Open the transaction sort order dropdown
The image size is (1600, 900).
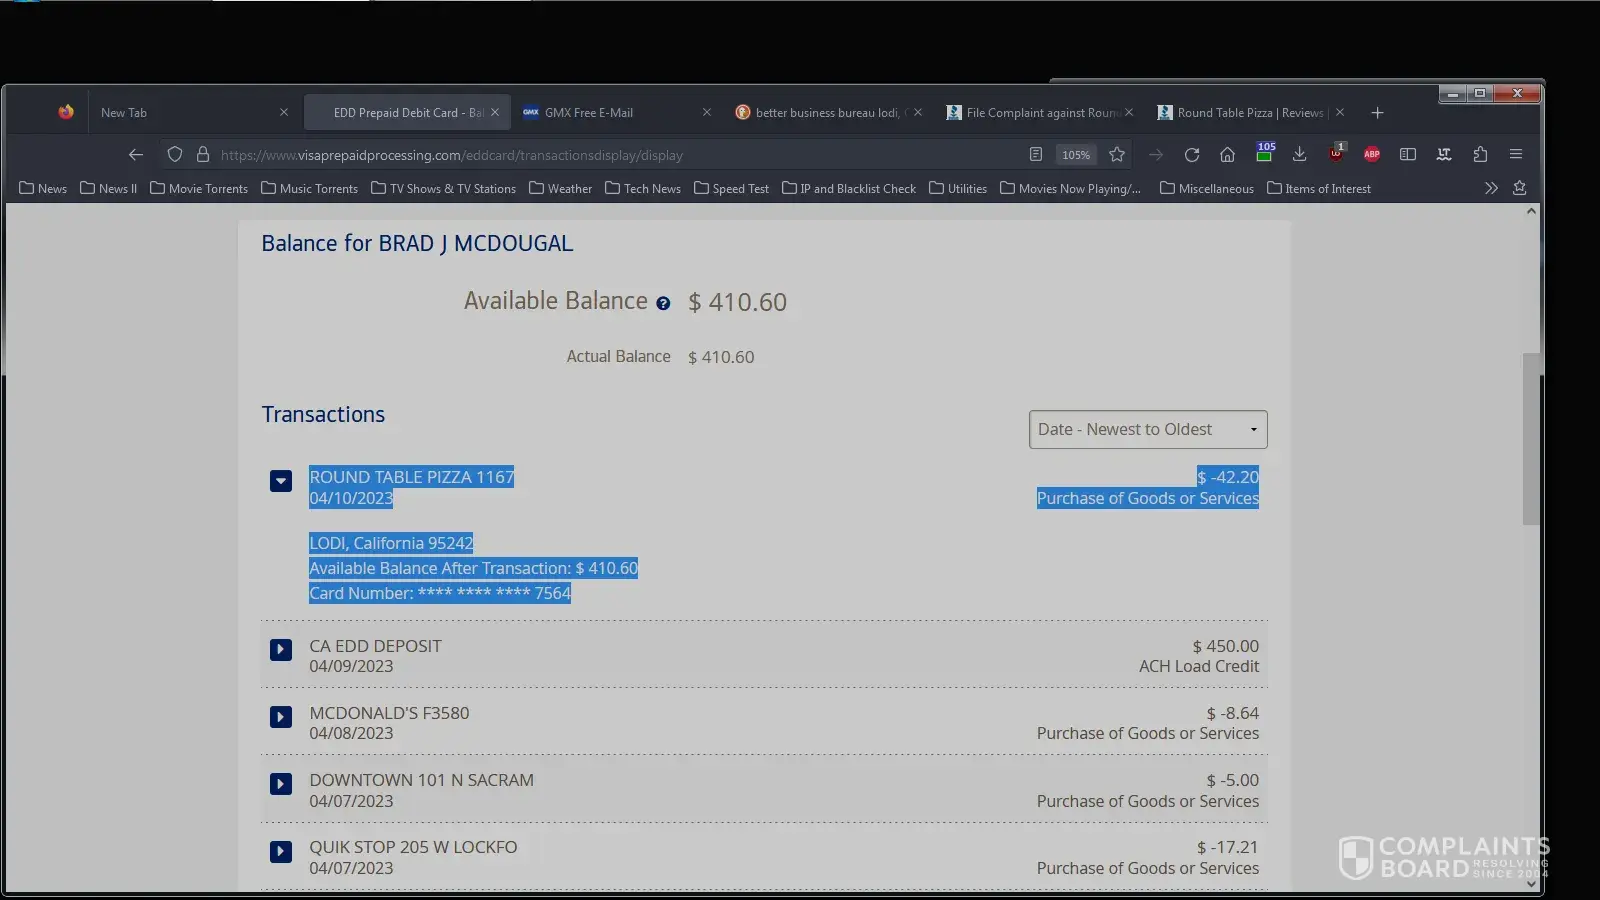tap(1148, 430)
